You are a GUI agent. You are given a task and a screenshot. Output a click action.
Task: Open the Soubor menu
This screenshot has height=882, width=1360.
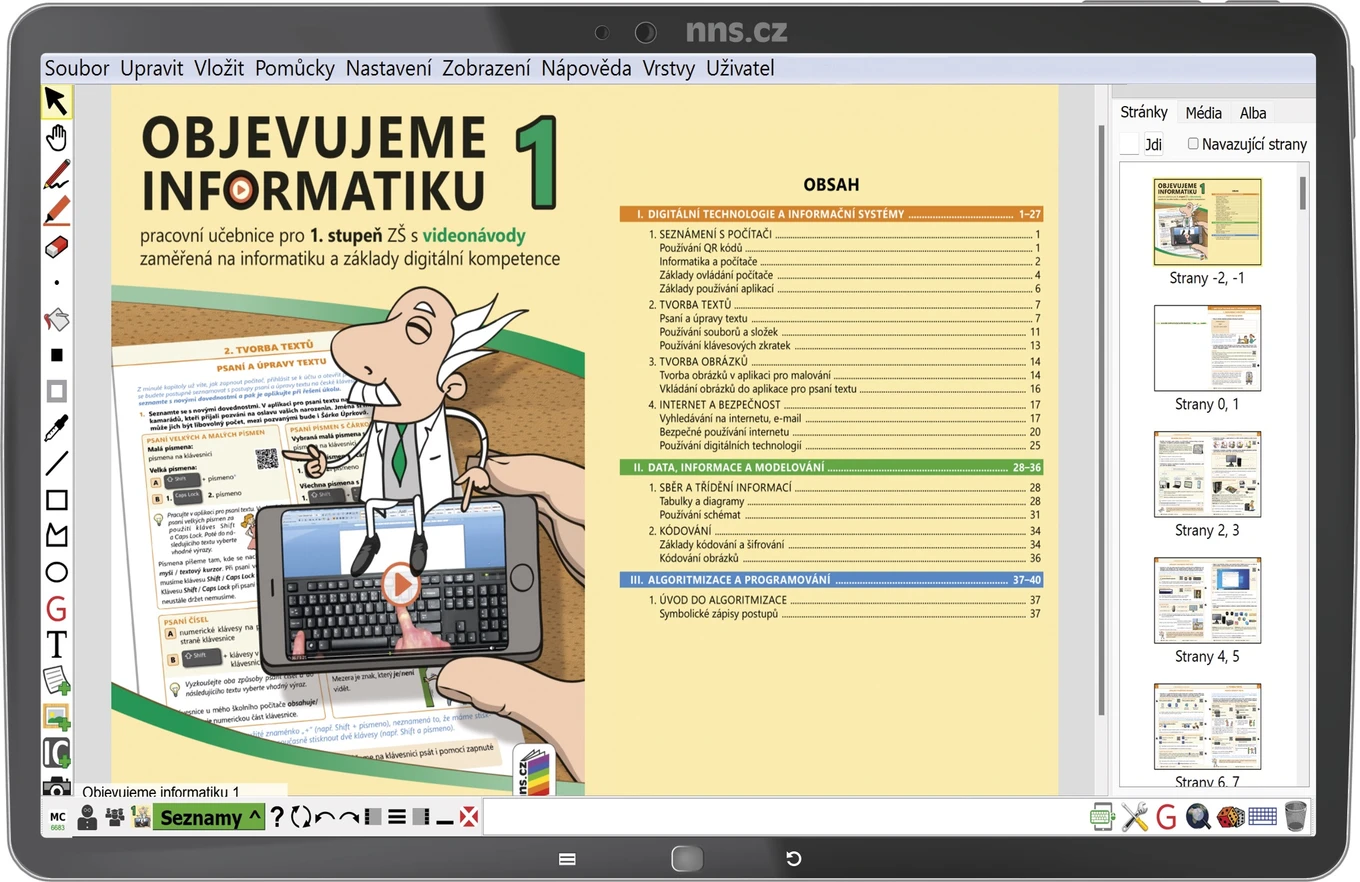(x=77, y=68)
